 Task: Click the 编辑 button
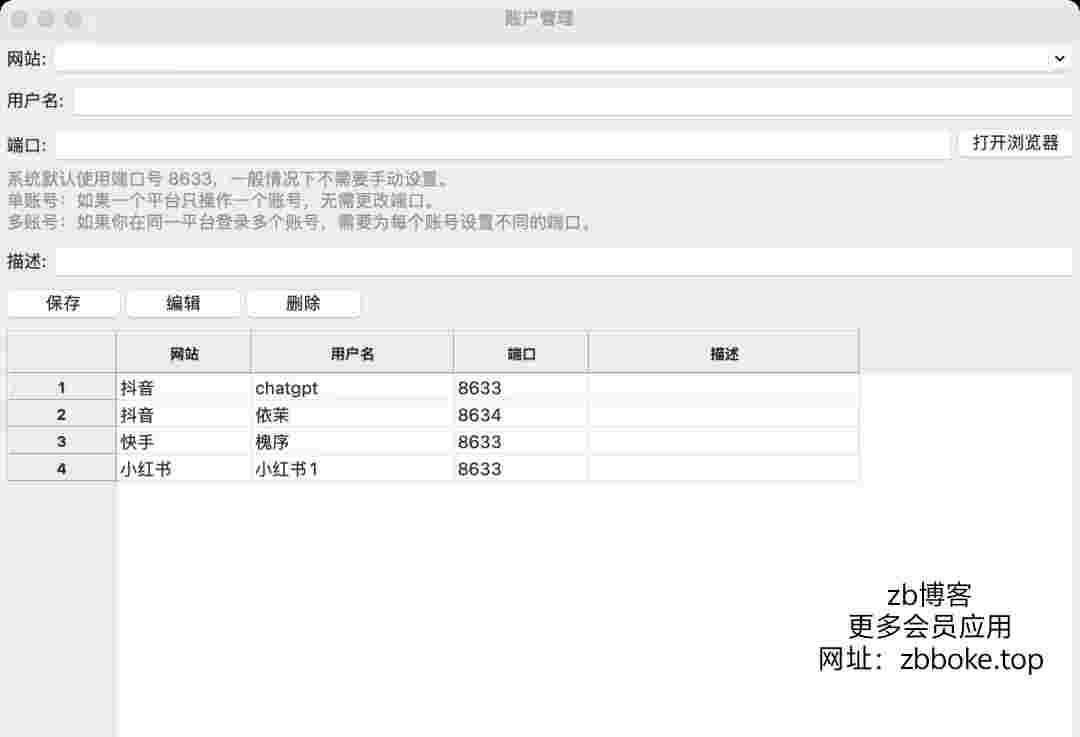183,303
